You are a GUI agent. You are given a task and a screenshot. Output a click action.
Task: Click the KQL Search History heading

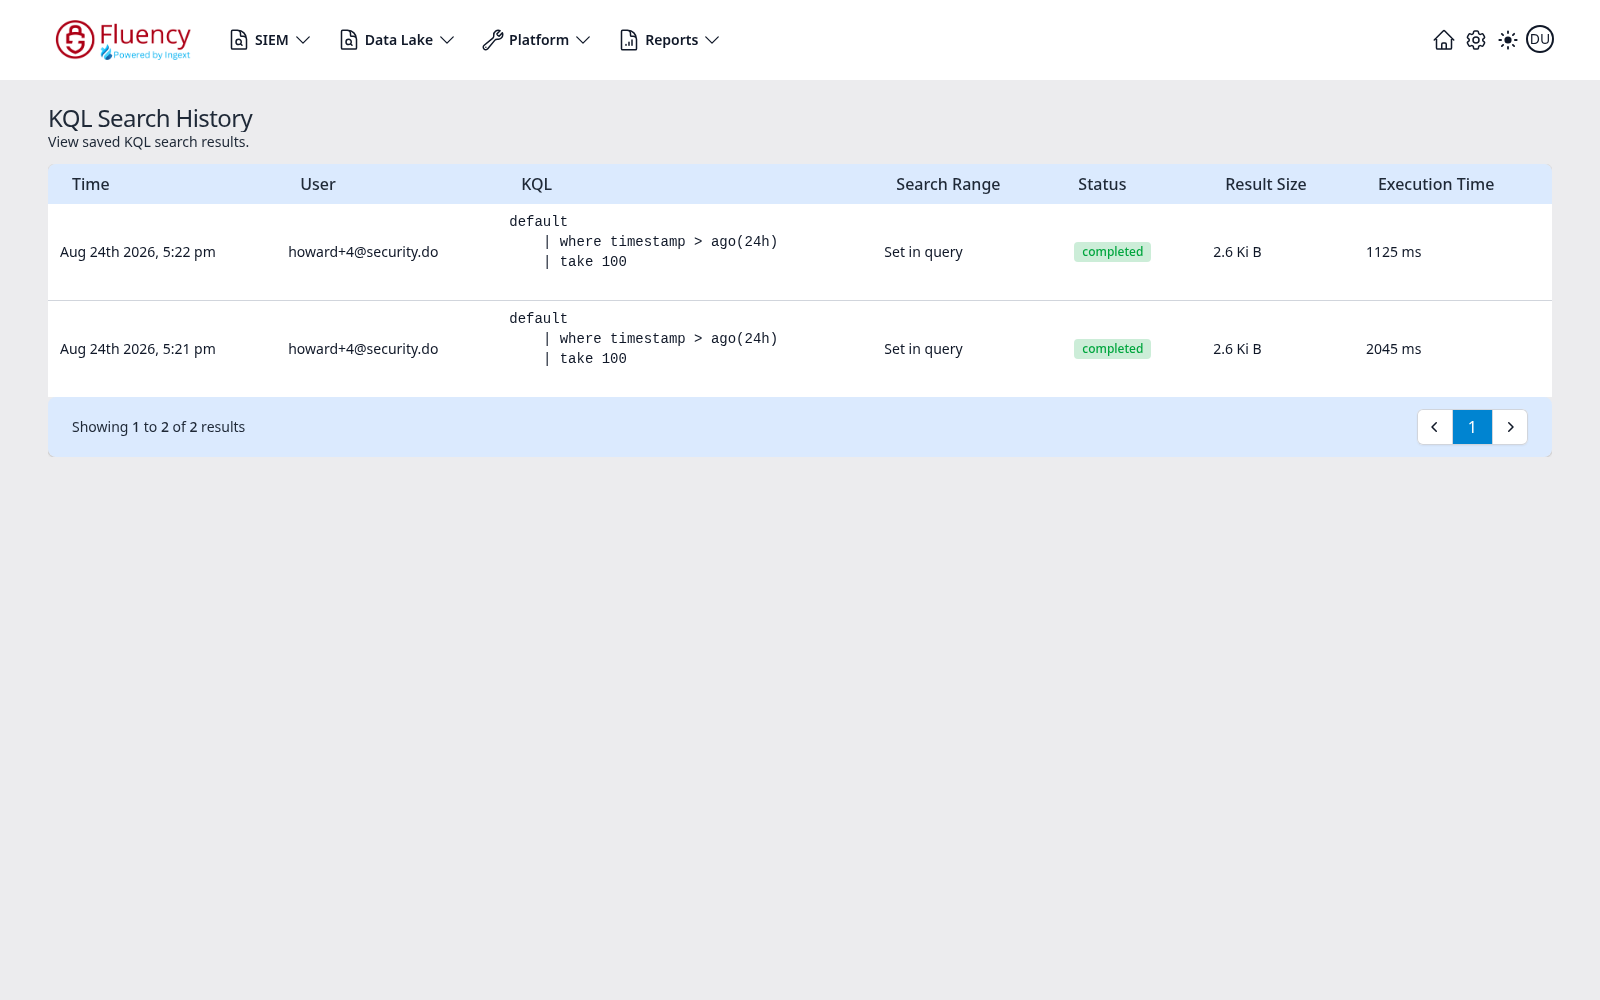point(150,118)
